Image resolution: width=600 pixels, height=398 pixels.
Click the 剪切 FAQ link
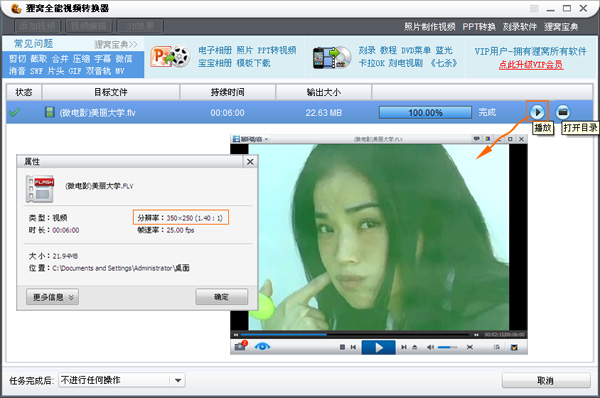pyautogui.click(x=18, y=59)
